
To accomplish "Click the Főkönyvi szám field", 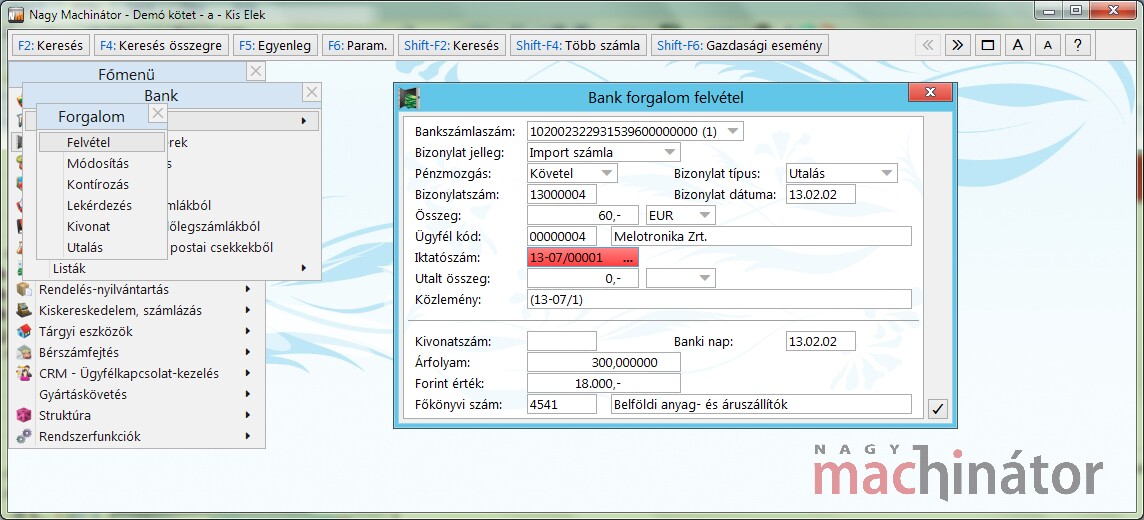I will [561, 404].
